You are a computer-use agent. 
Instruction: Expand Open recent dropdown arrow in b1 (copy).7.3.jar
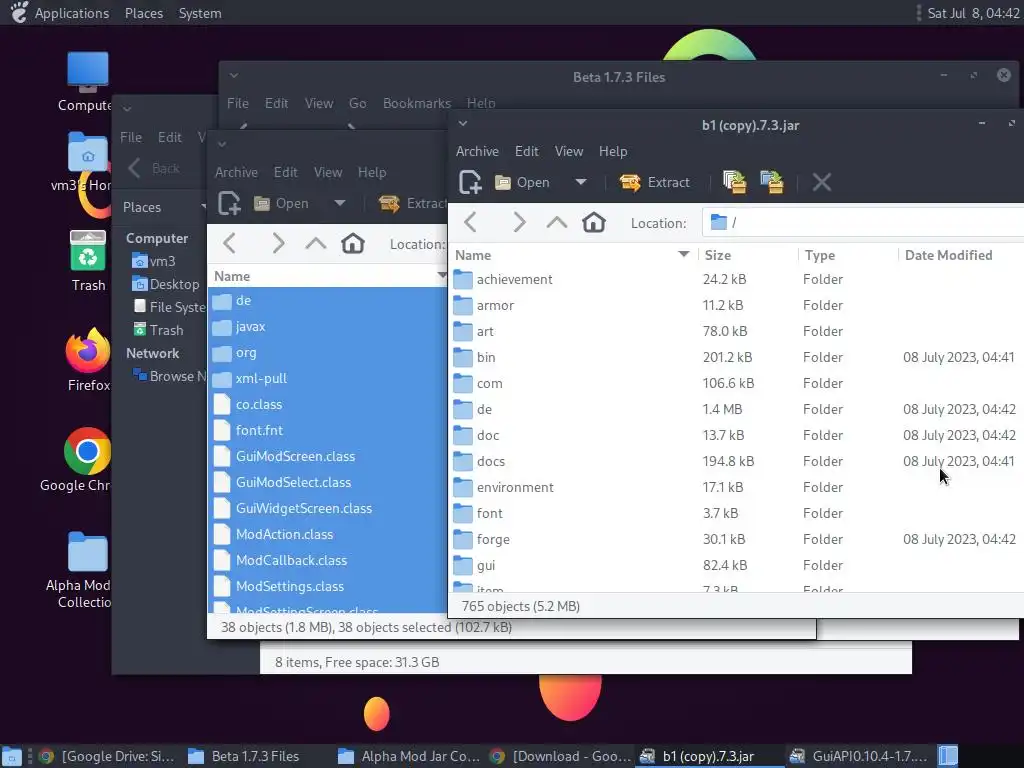(x=581, y=182)
